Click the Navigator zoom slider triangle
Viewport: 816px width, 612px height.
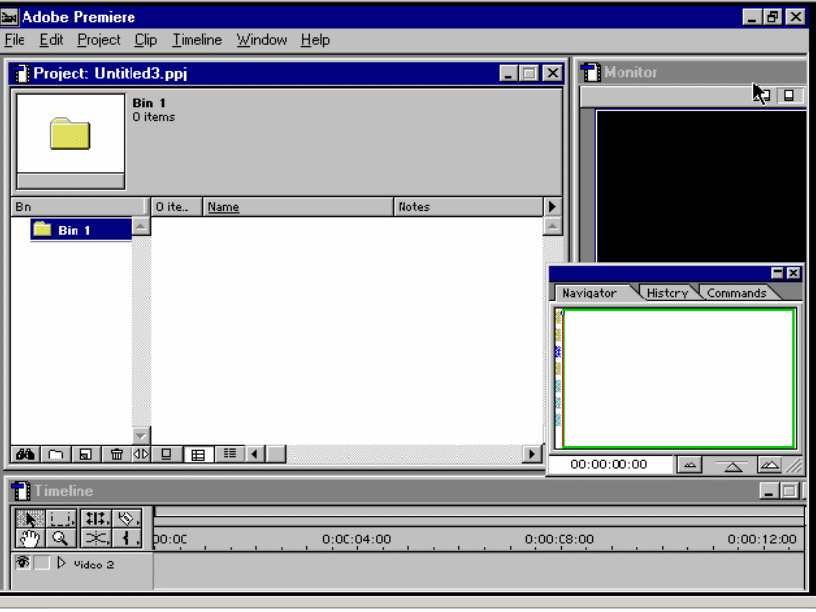[732, 467]
